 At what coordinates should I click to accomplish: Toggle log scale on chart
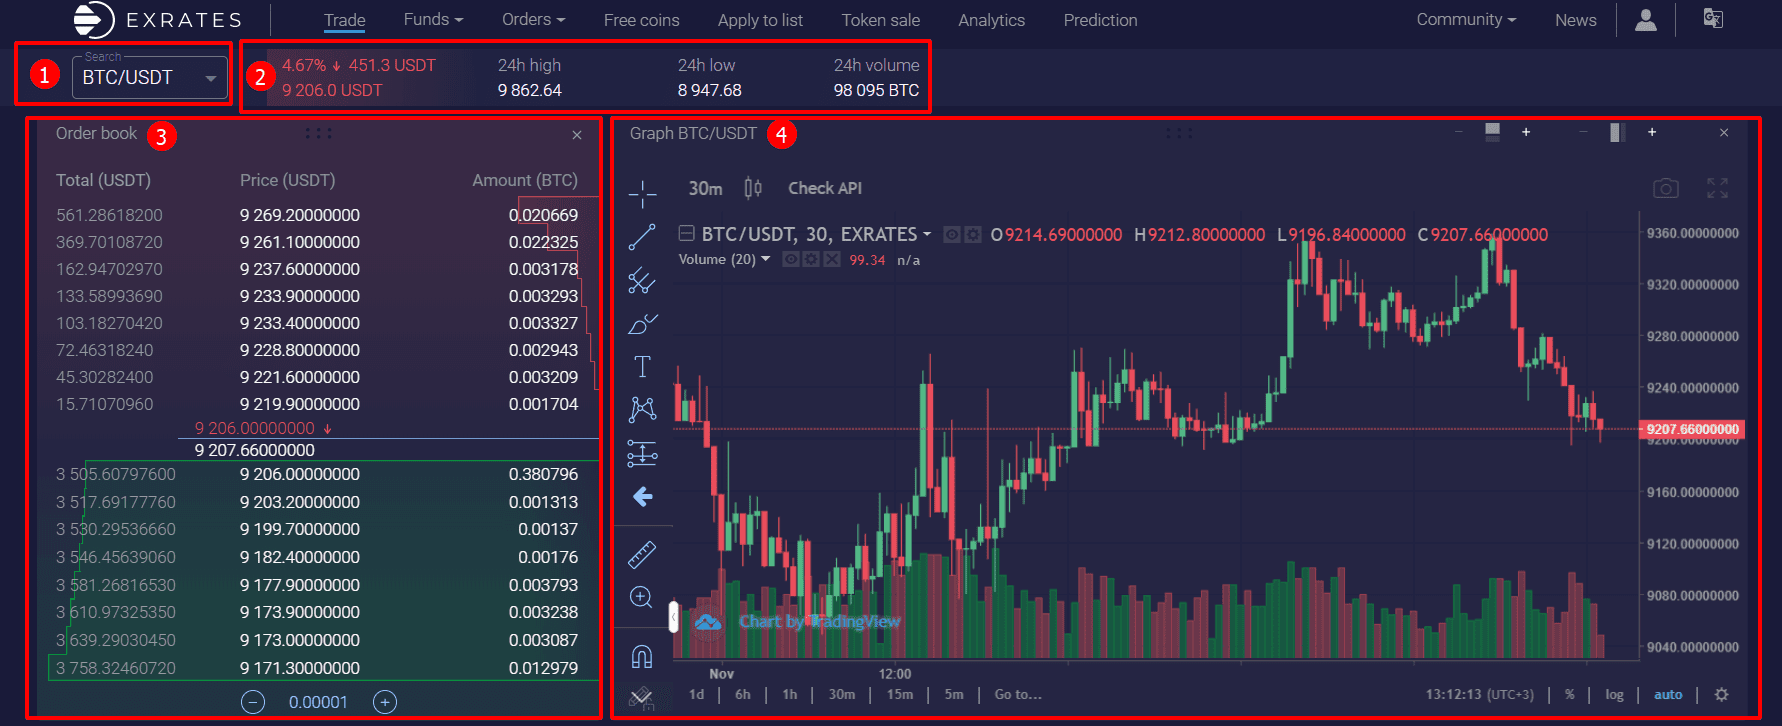pos(1614,694)
